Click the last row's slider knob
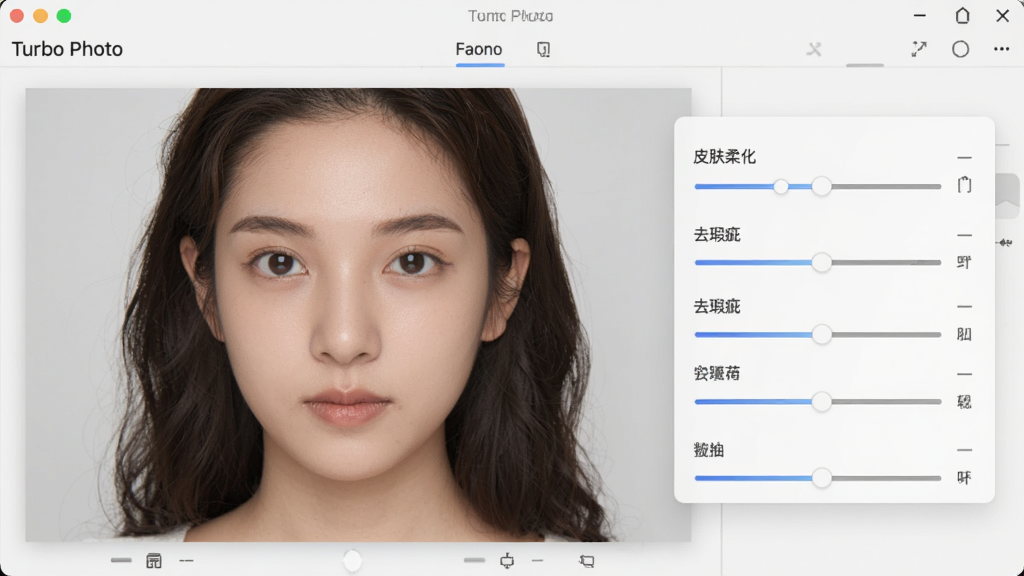Screen dimensions: 1024x576 pyautogui.click(x=822, y=478)
